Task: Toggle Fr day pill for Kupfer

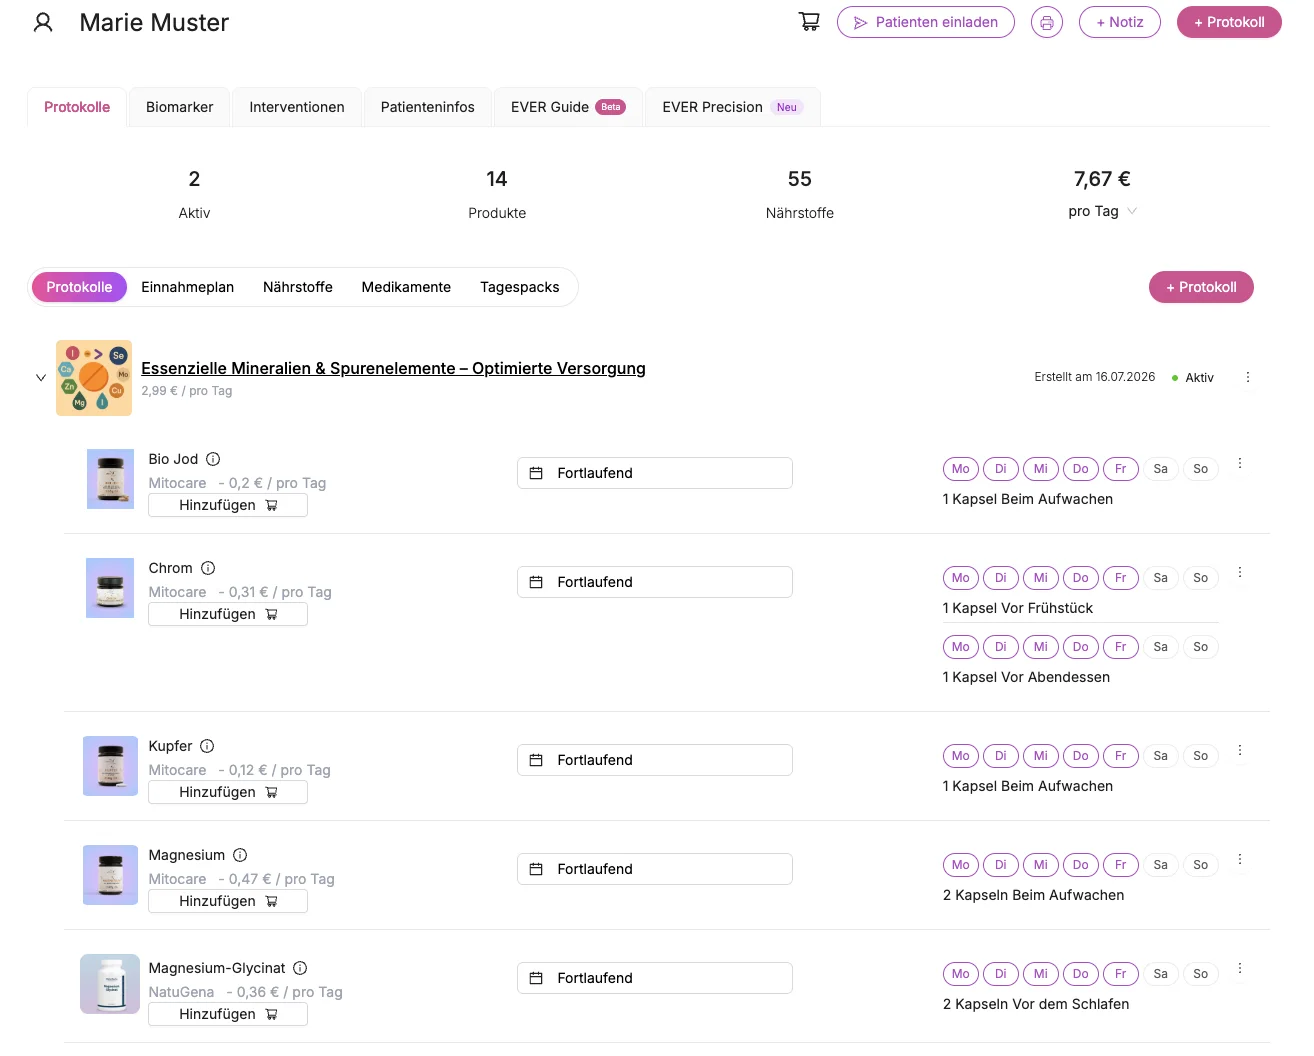Action: [1121, 756]
